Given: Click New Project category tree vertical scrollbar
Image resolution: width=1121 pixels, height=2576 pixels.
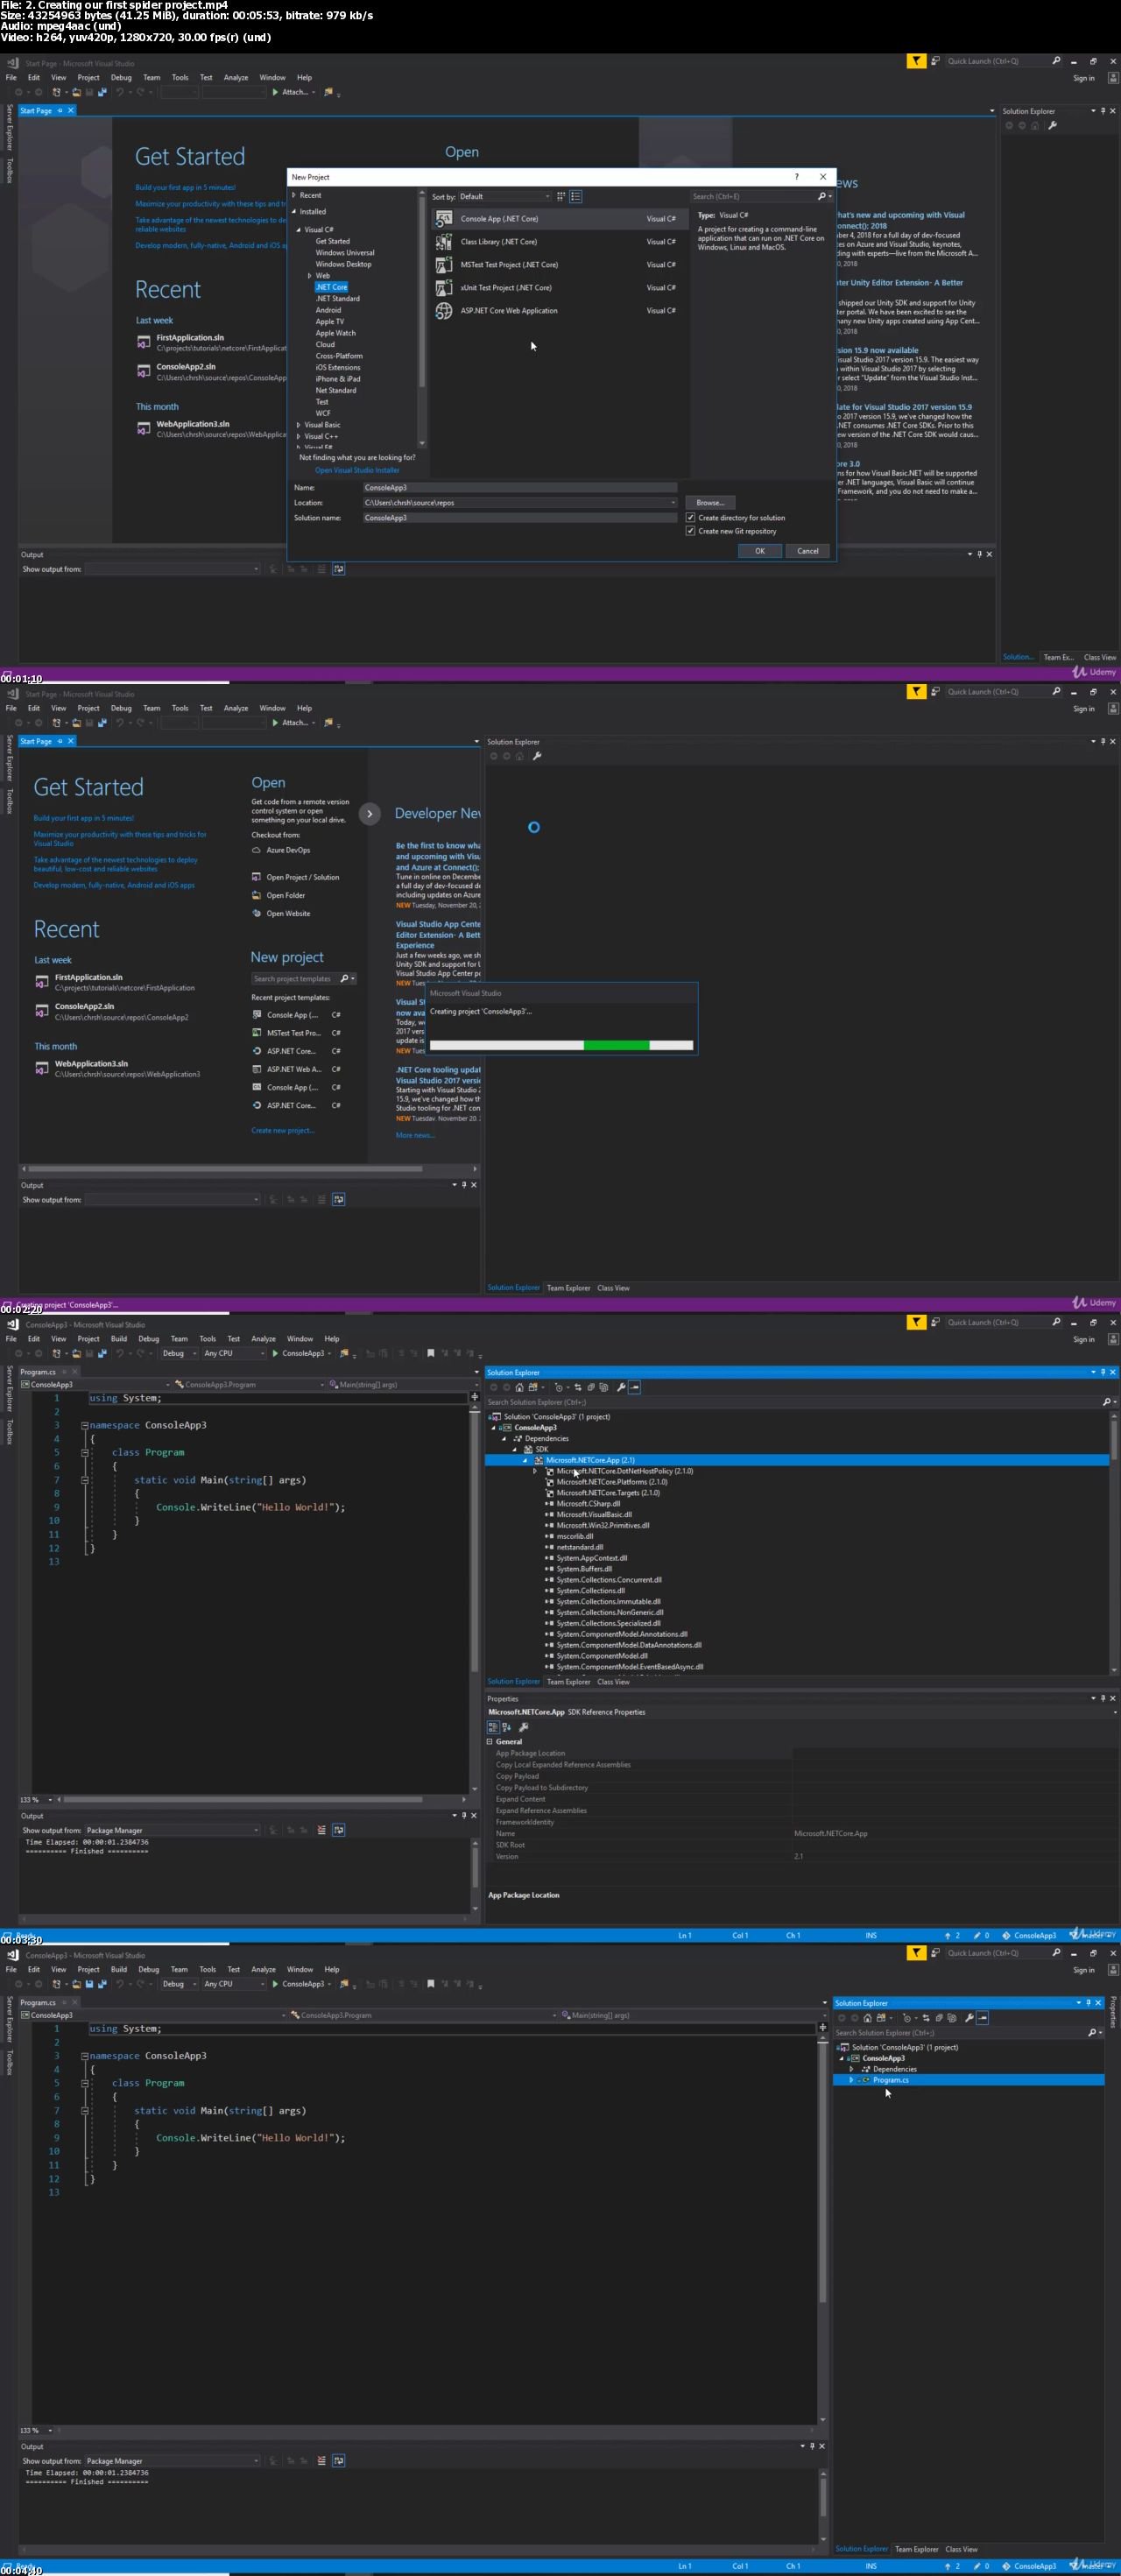Looking at the screenshot, I should 422,318.
